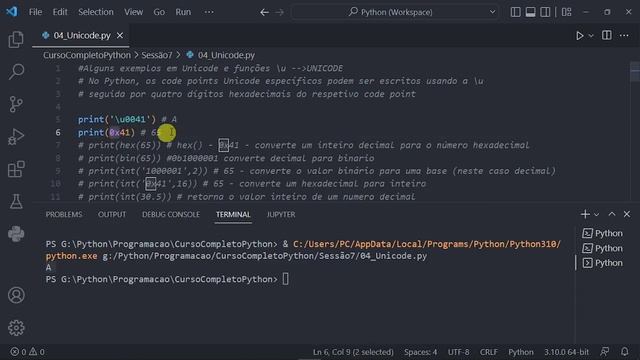Screen dimensions: 640x360
Task: Change file encoding via UTF-8
Action: tap(458, 352)
